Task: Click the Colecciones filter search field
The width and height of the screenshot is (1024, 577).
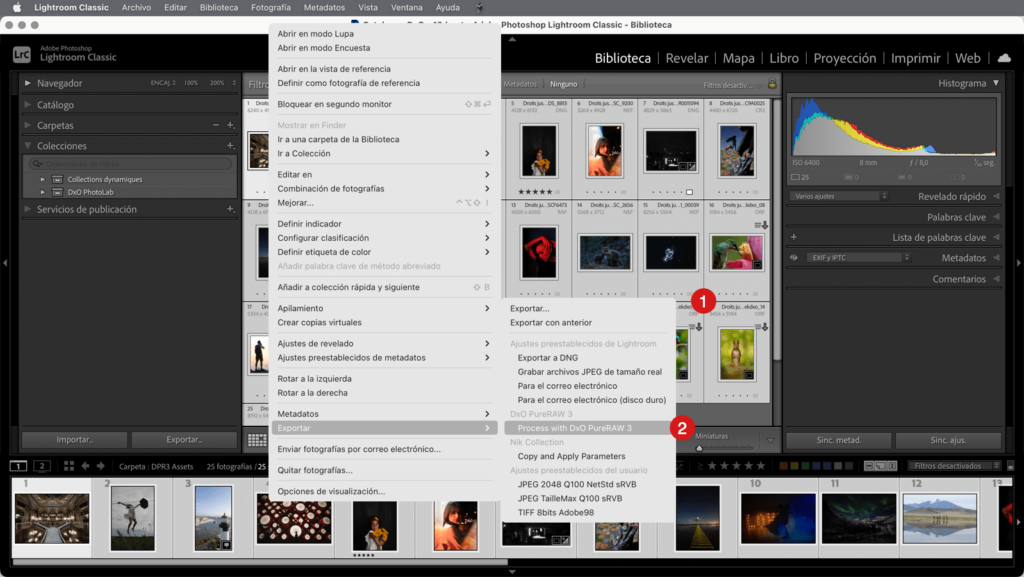Action: pos(131,164)
